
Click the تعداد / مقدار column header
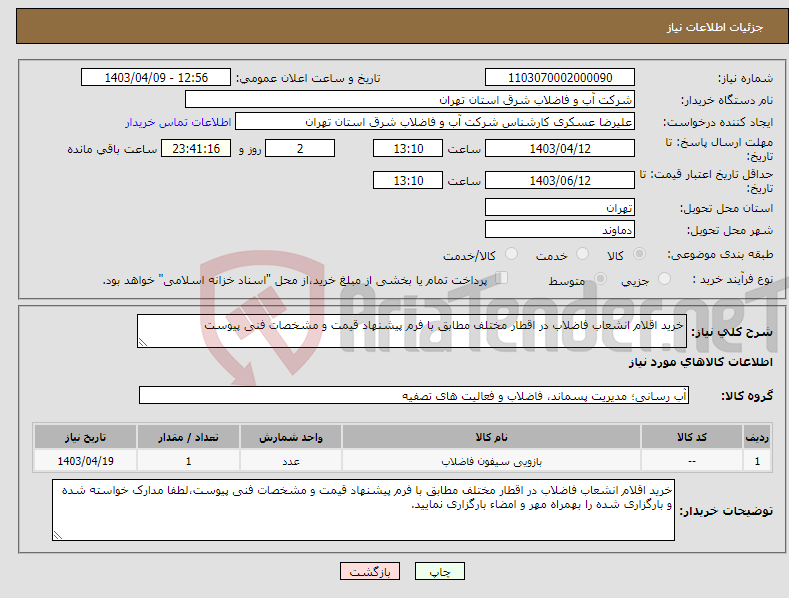coord(188,437)
